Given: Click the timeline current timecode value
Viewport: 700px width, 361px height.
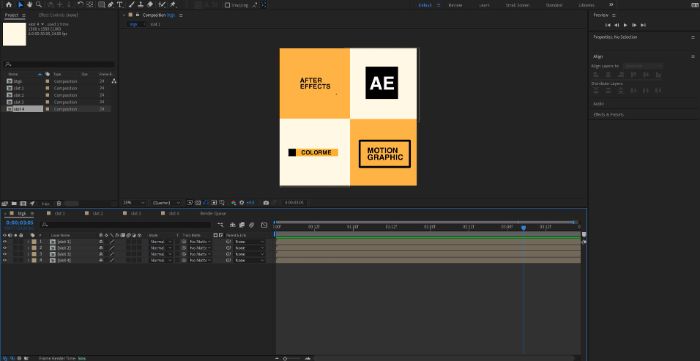Looking at the screenshot, I should click(20, 223).
